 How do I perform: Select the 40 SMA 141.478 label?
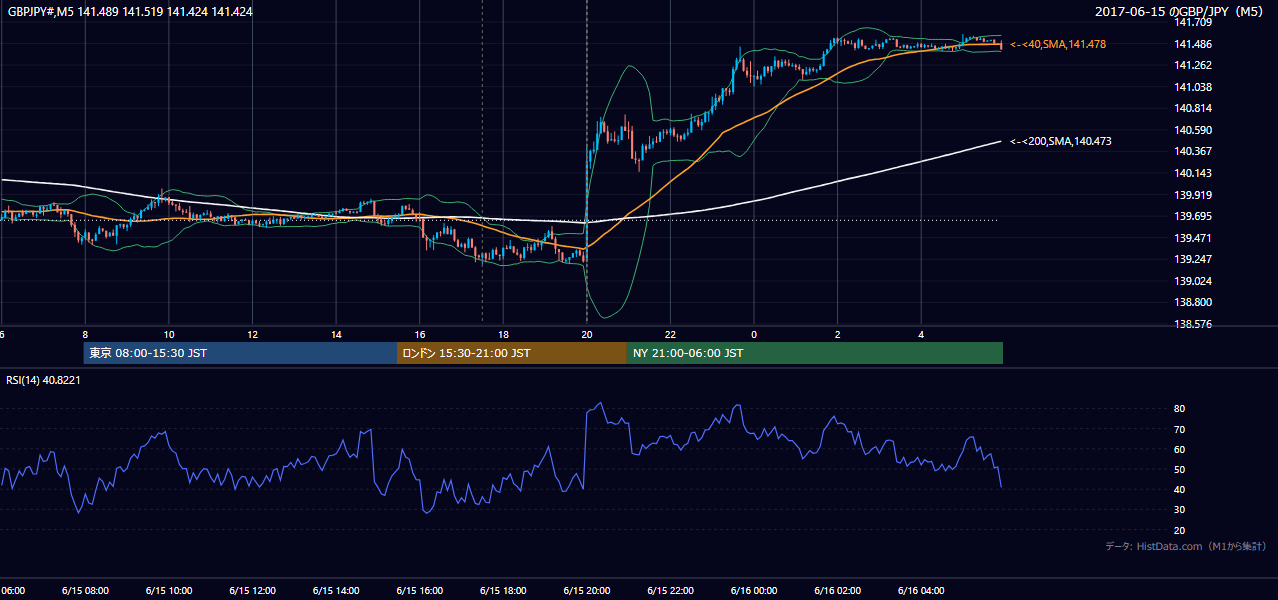(1058, 44)
